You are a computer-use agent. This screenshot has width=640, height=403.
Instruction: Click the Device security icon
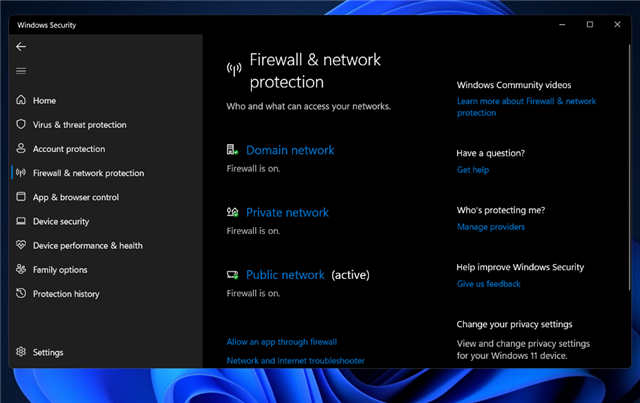tap(21, 221)
